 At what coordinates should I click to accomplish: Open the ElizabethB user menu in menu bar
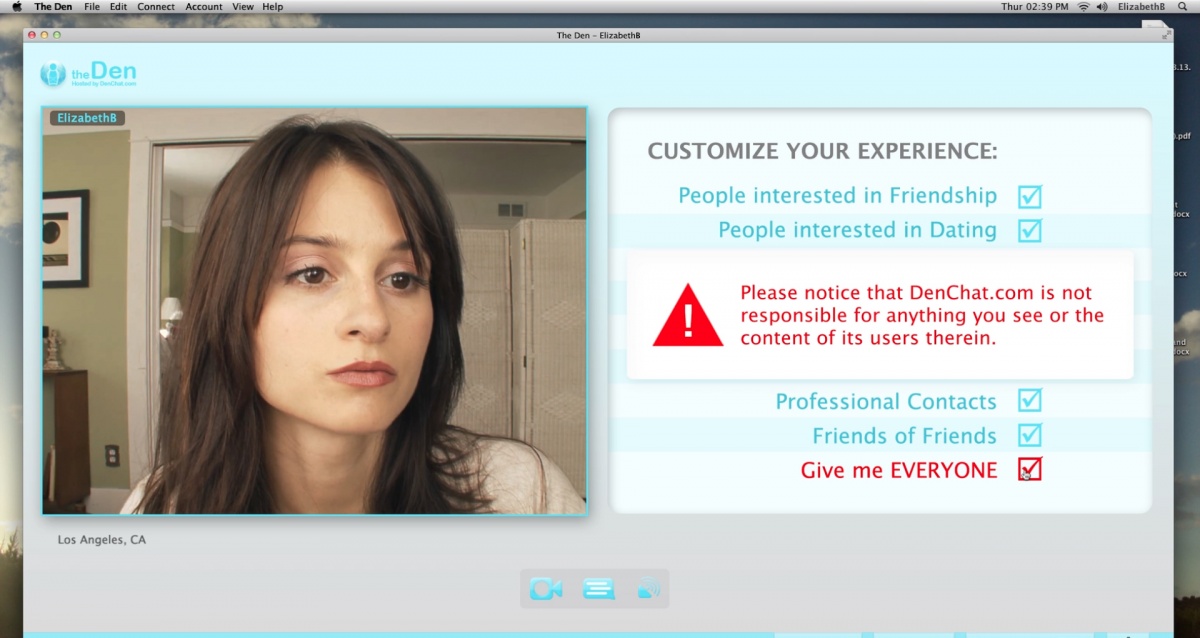pos(1141,7)
